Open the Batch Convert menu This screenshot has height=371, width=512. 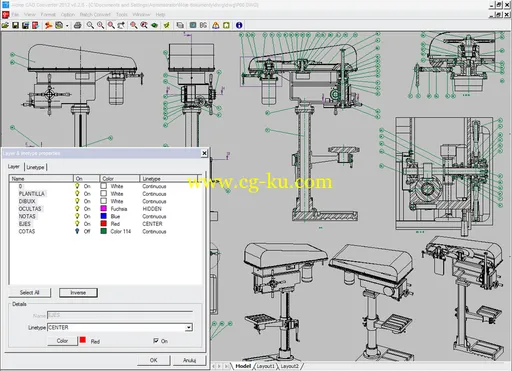(95, 15)
